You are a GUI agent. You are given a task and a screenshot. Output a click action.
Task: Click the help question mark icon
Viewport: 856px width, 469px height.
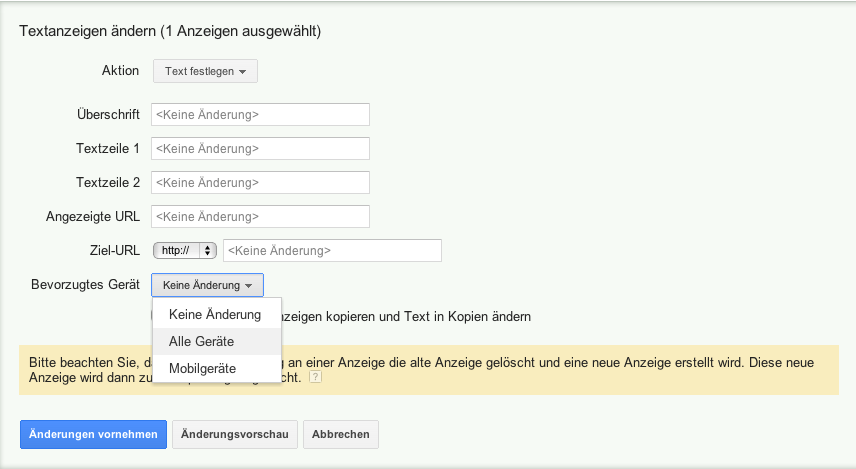pos(316,378)
